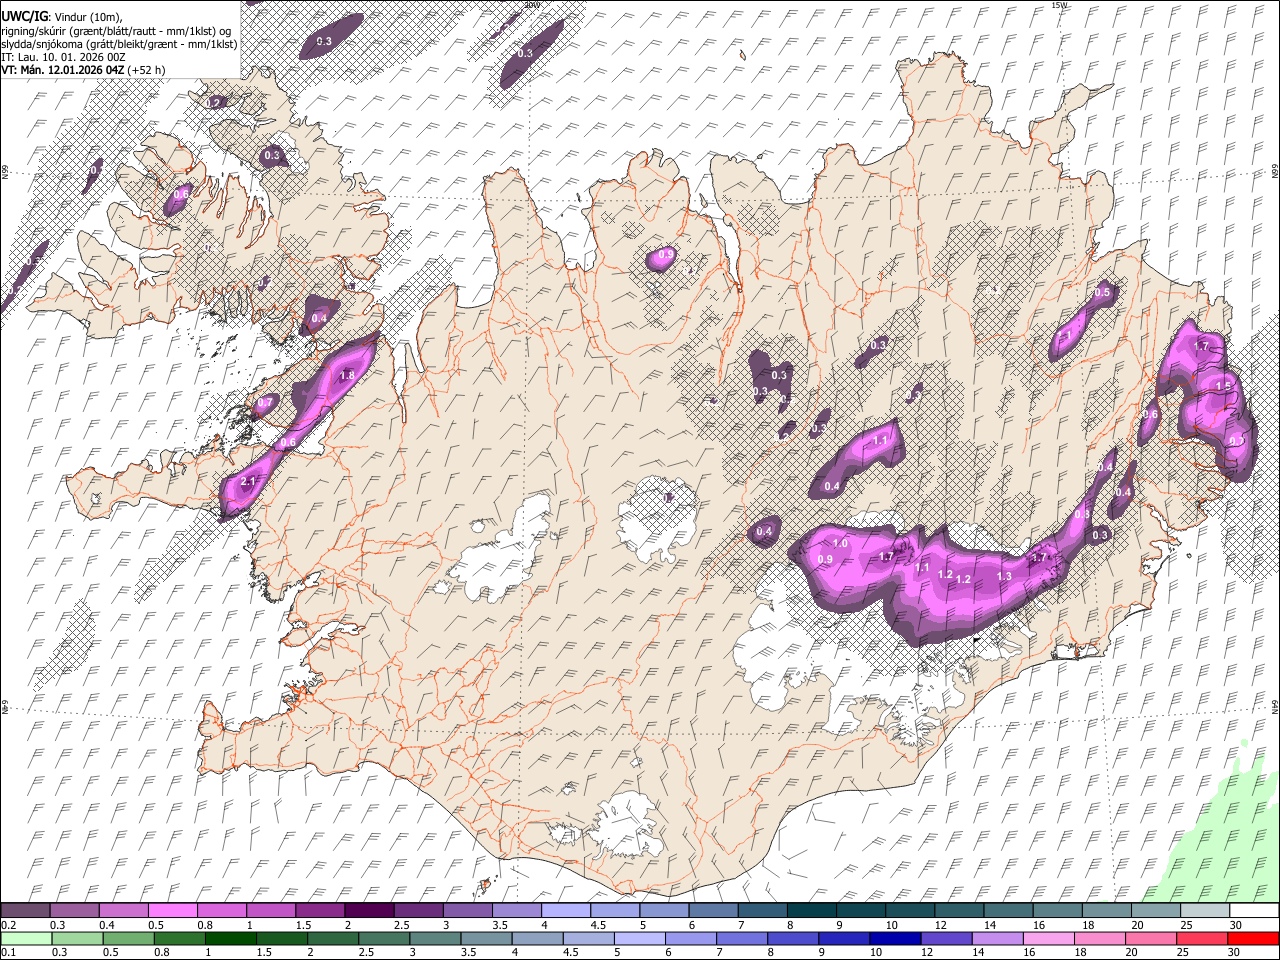The image size is (1280, 960).
Task: Click the bright pink swatch in the snow legend
Action: [x=172, y=910]
